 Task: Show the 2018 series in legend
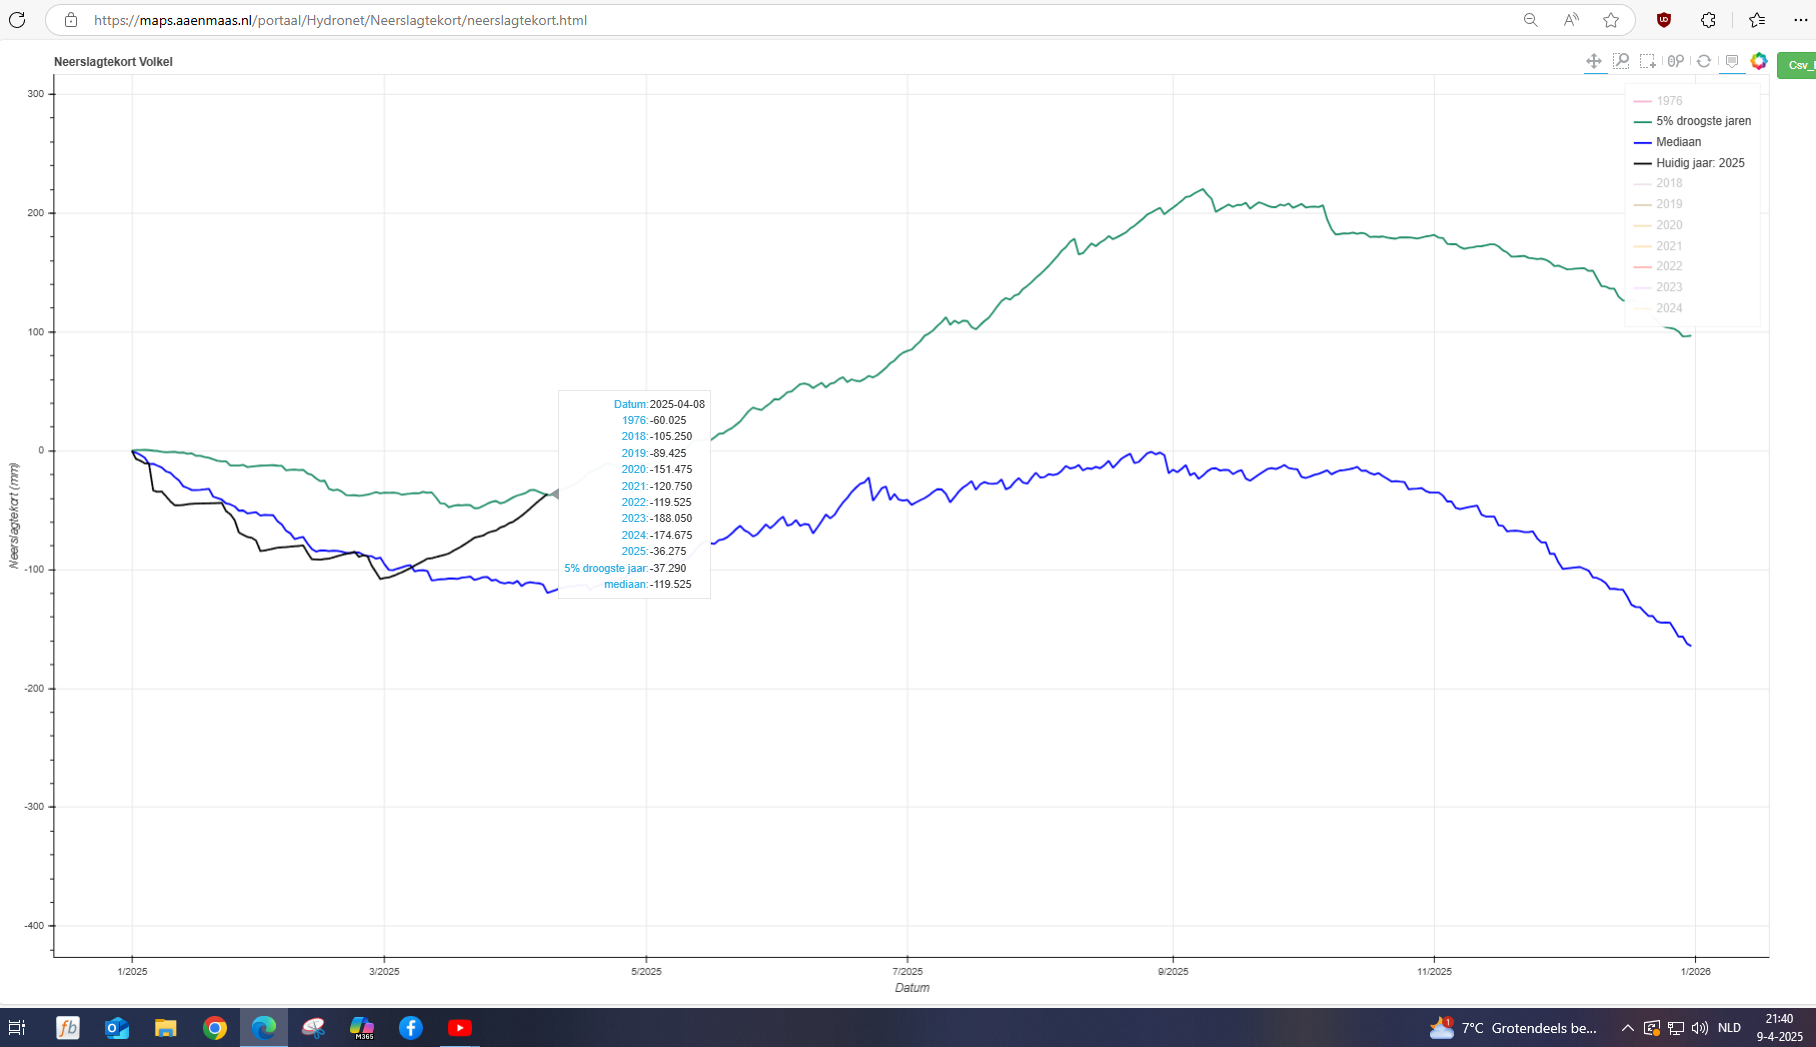1658,183
